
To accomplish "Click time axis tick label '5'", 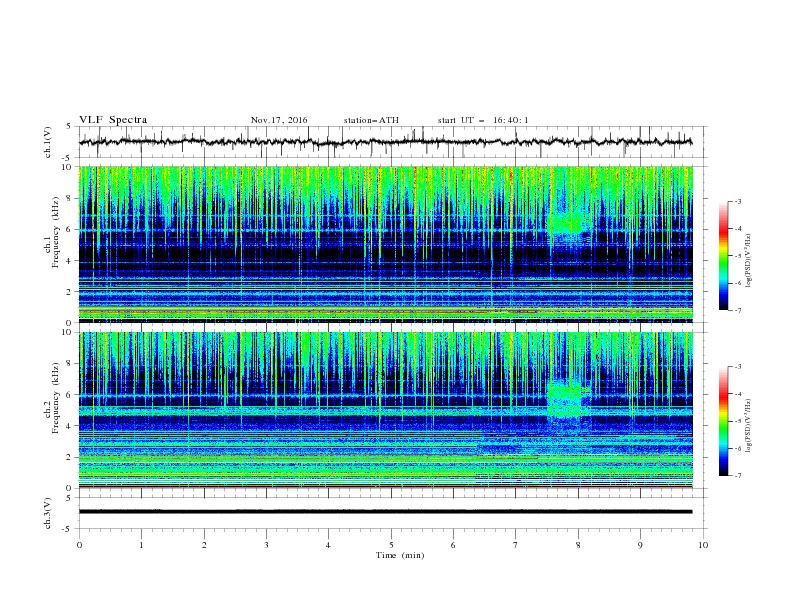I will coord(391,545).
